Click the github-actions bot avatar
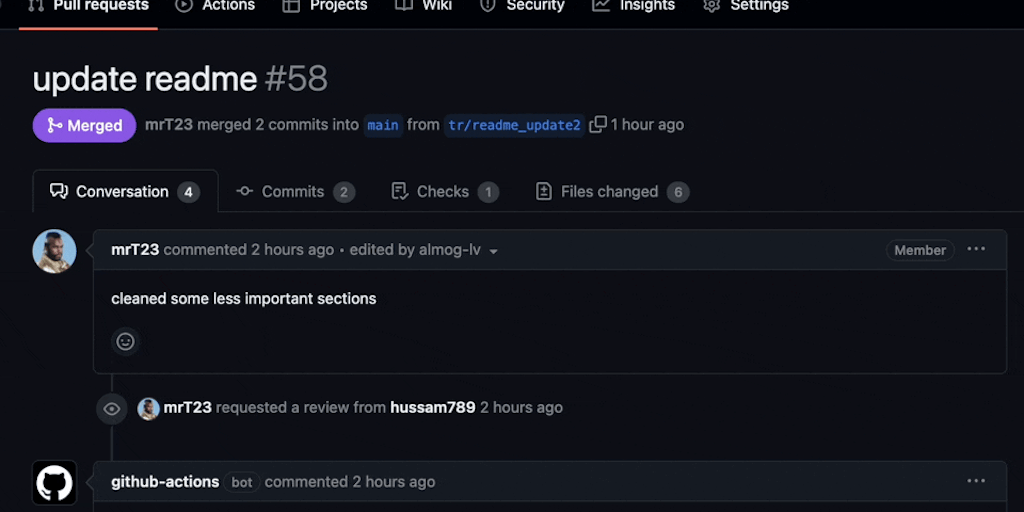1024x512 pixels. click(54, 483)
